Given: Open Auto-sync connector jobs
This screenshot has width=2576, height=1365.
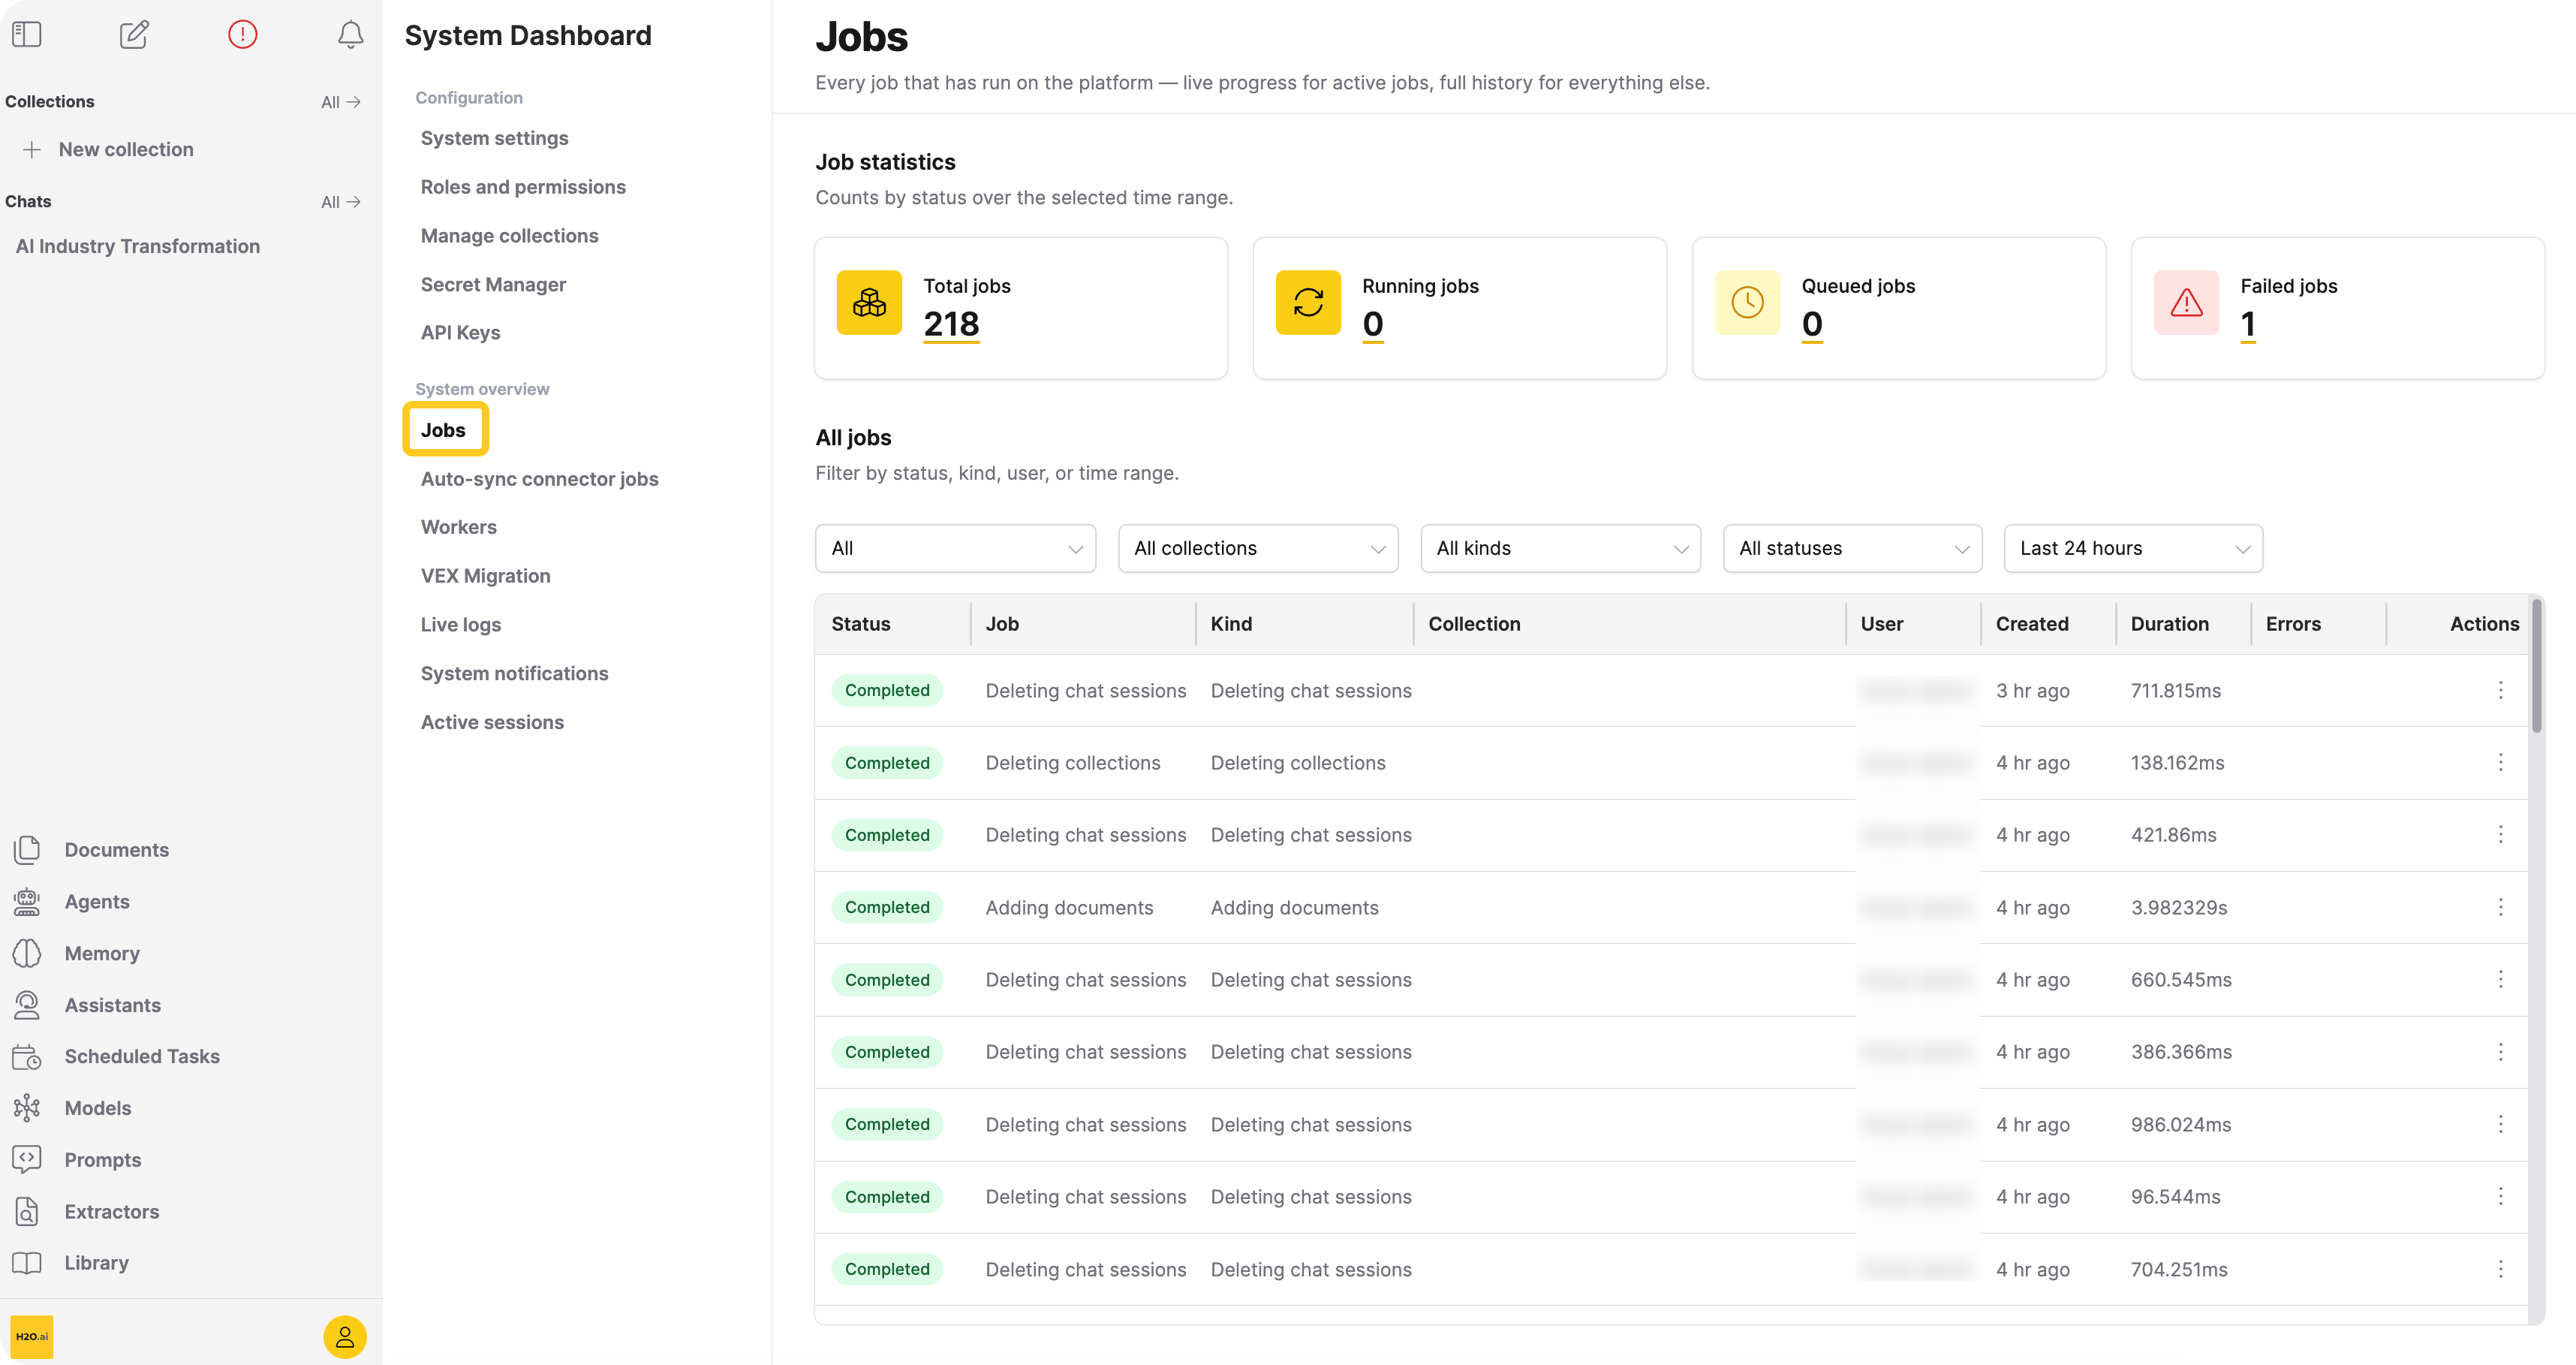Looking at the screenshot, I should click(539, 479).
